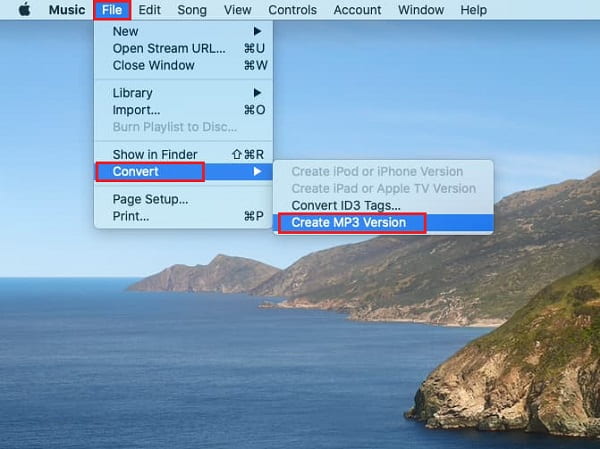The height and width of the screenshot is (449, 600).
Task: Choose Convert ID3 Tags…
Action: (x=383, y=206)
